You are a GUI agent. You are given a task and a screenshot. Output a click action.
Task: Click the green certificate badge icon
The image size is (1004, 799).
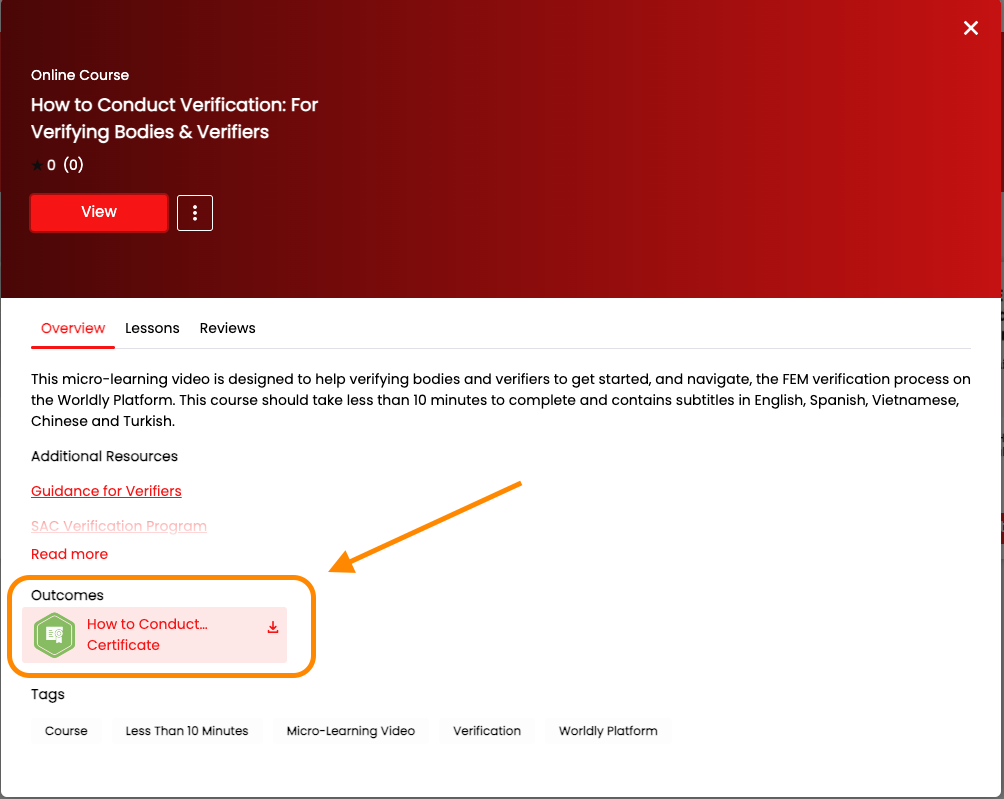tap(54, 635)
